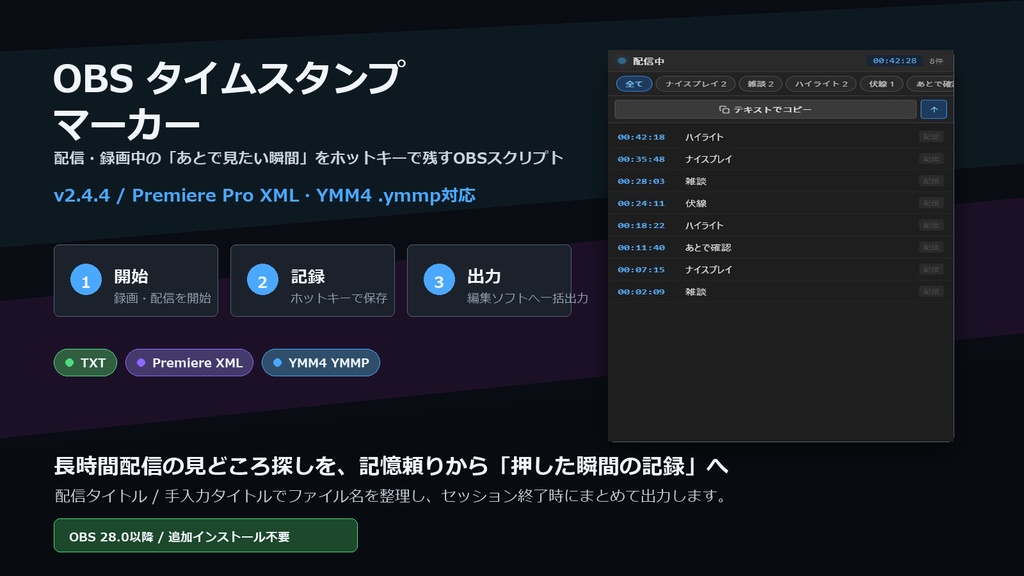Click the gray badge in the 00:42:18 row
The width and height of the screenshot is (1024, 576).
click(931, 137)
